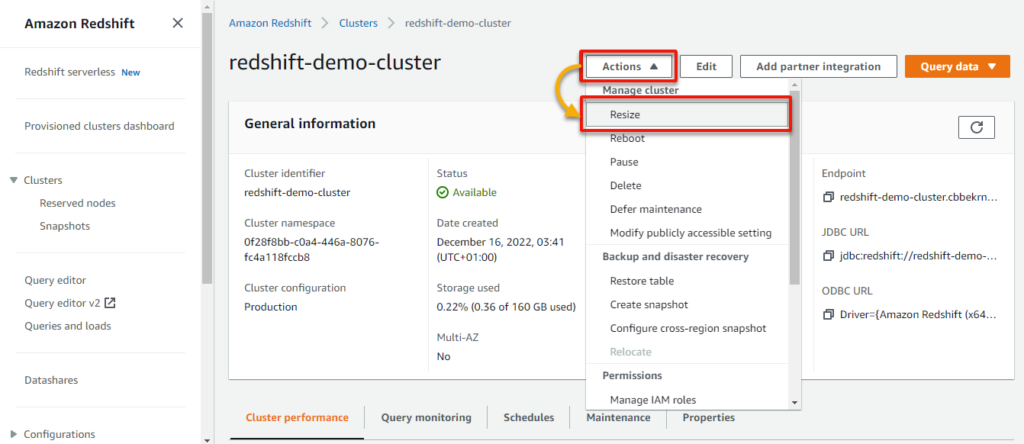This screenshot has width=1024, height=444.
Task: Open the Schedules tab
Action: click(x=529, y=418)
